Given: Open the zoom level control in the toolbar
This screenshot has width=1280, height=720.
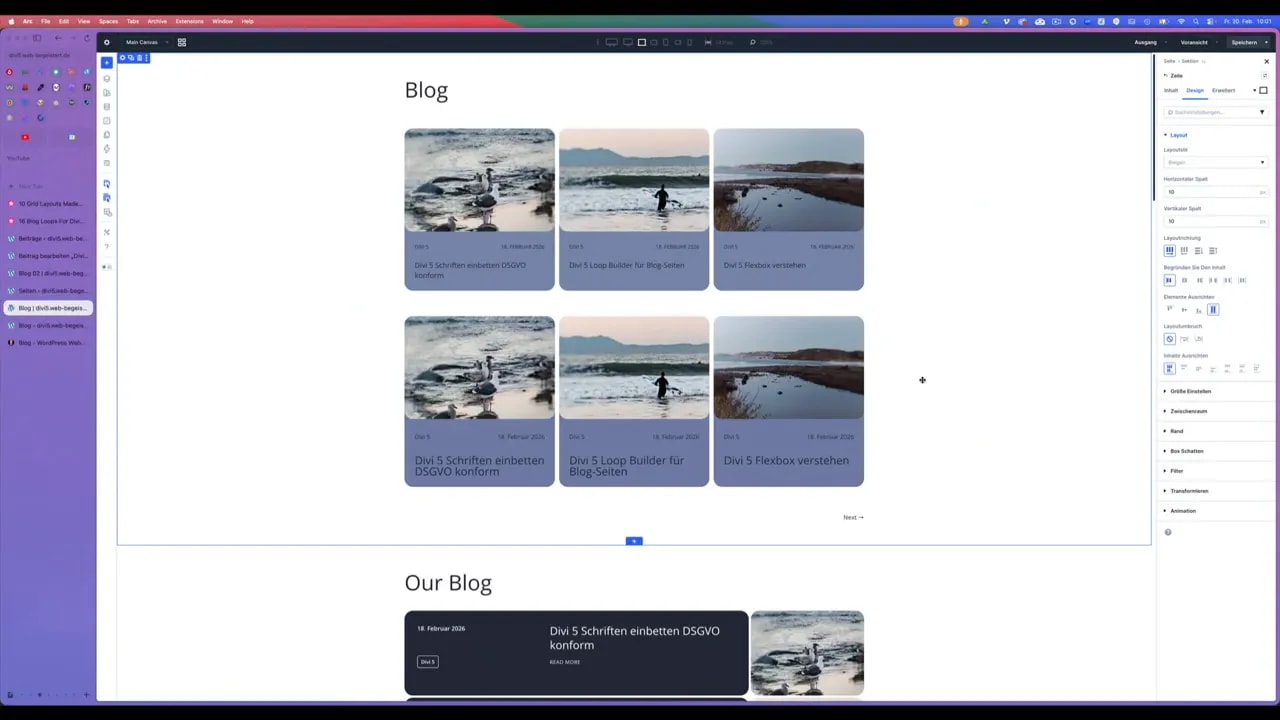Looking at the screenshot, I should (x=752, y=42).
